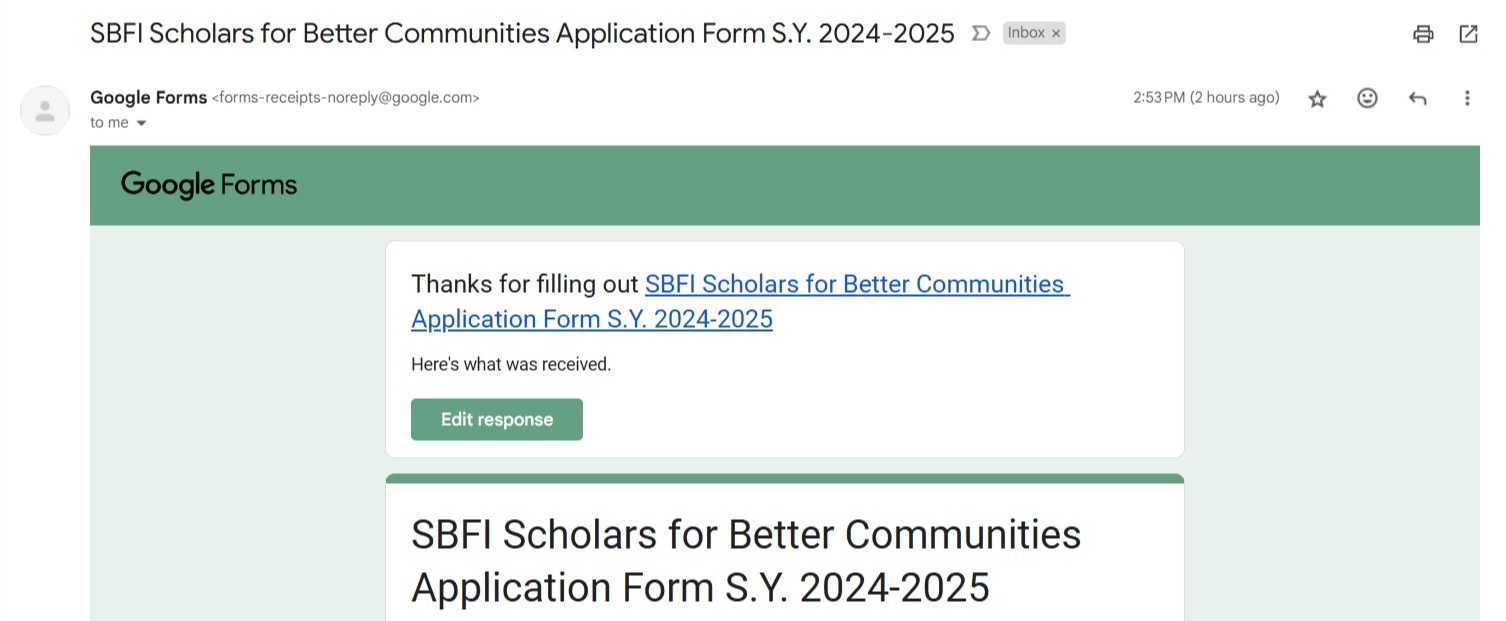
Task: Click the forms-receipts-noreply email address
Action: (346, 98)
